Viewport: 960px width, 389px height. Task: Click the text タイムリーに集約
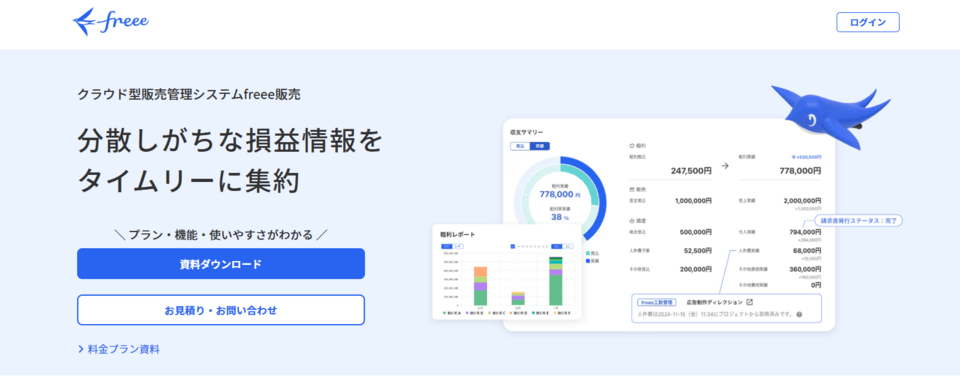coord(189,181)
